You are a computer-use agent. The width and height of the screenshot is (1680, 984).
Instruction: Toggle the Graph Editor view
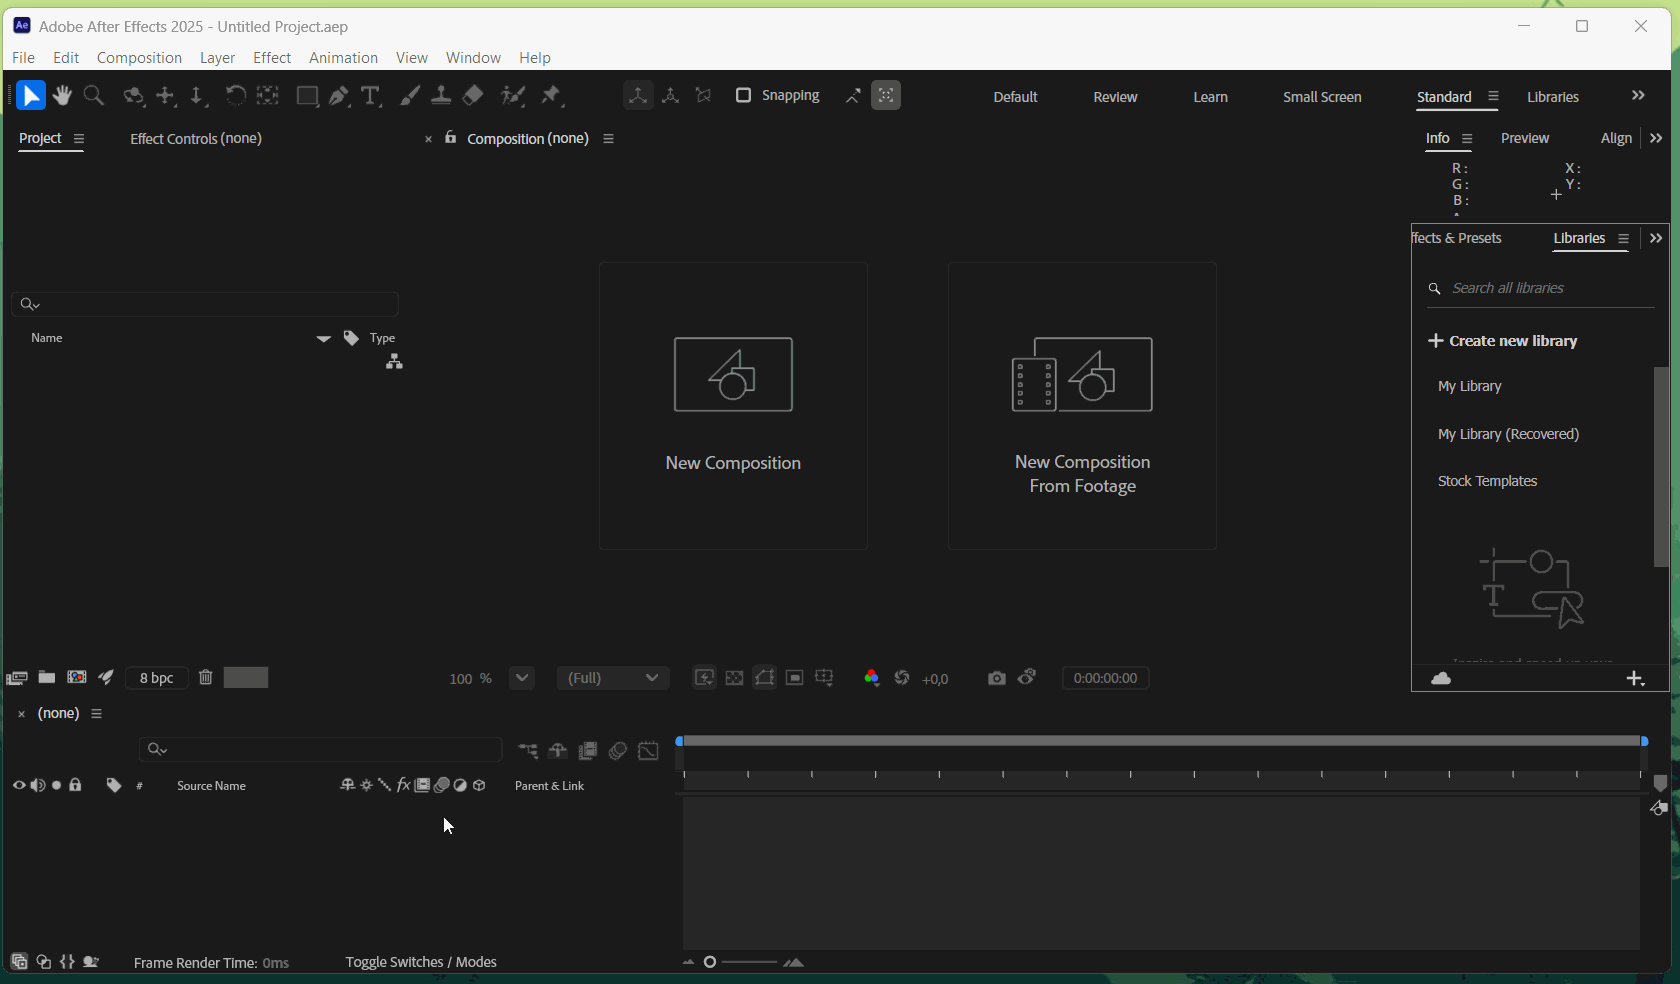pyautogui.click(x=649, y=751)
